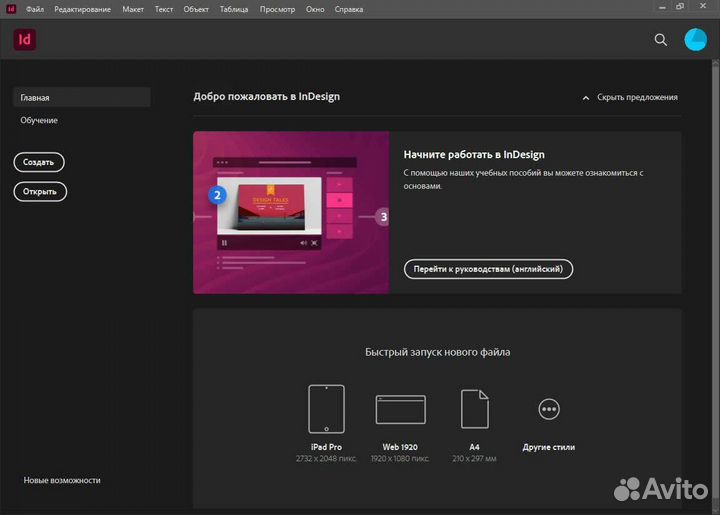Click the Создать button
This screenshot has height=515, width=720.
pyautogui.click(x=39, y=162)
